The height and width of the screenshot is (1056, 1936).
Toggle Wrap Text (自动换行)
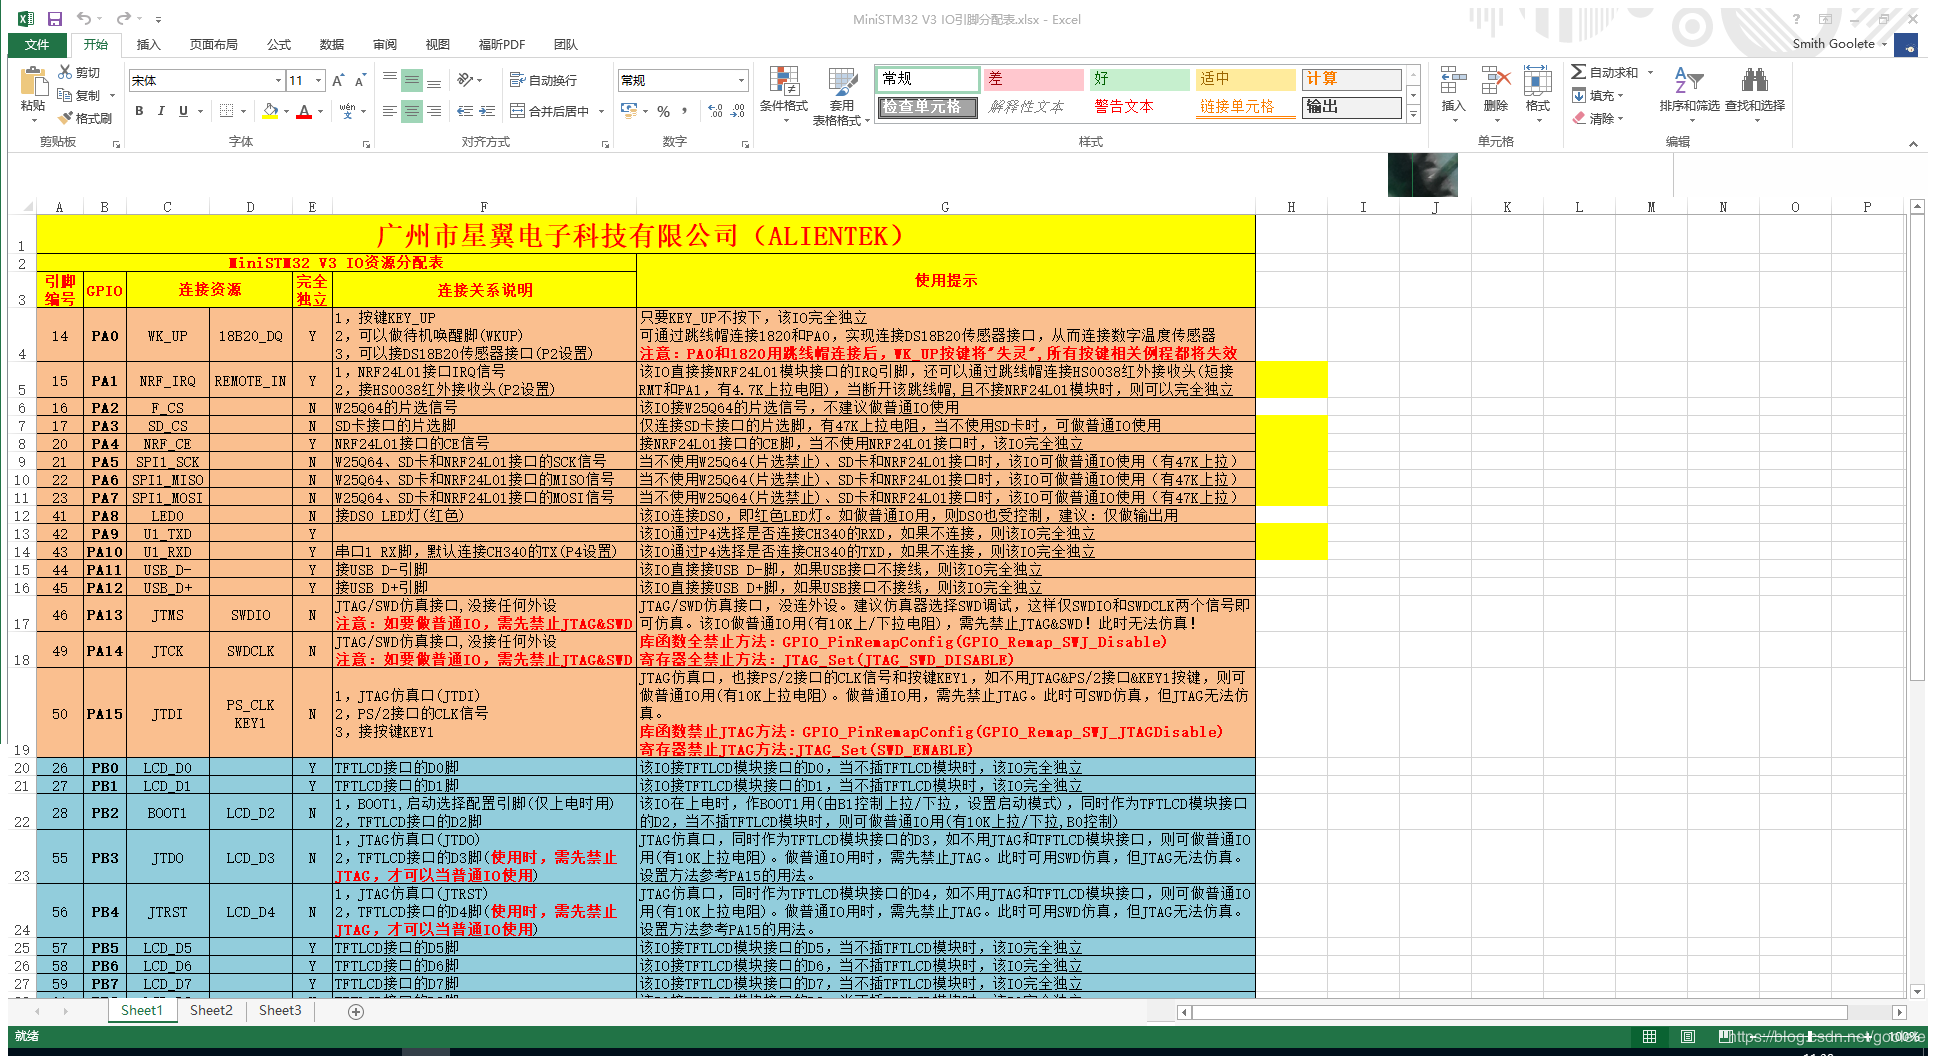point(543,81)
